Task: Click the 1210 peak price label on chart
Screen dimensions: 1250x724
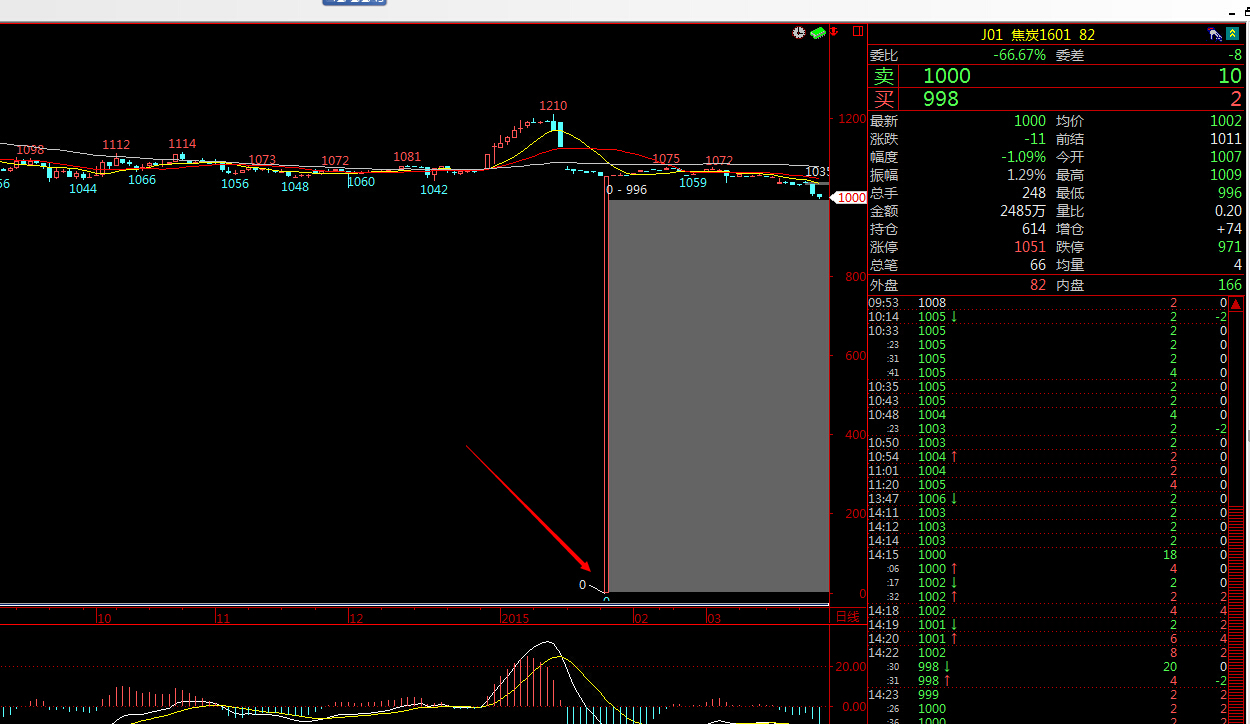Action: point(553,105)
